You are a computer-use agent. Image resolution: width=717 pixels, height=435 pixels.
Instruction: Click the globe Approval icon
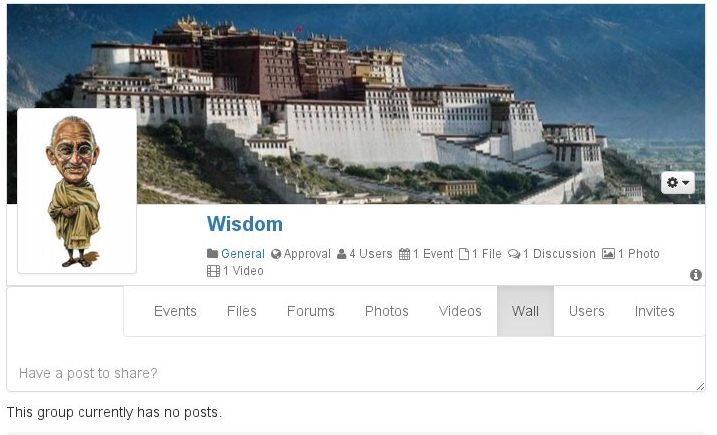276,254
